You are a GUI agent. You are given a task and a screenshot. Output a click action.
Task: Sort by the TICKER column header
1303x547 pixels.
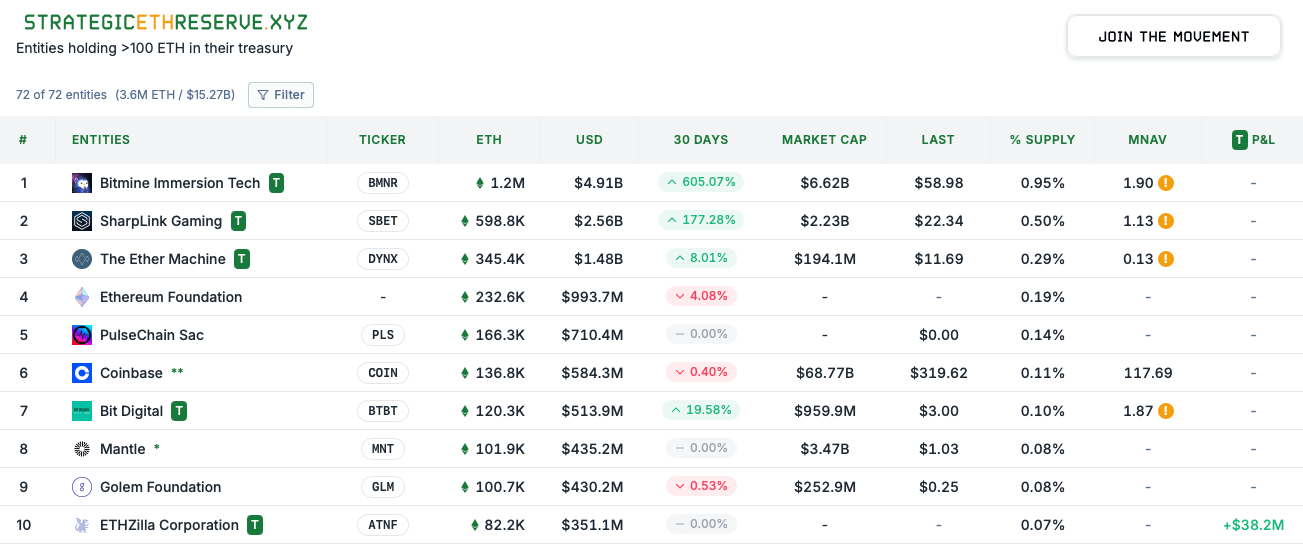click(383, 140)
